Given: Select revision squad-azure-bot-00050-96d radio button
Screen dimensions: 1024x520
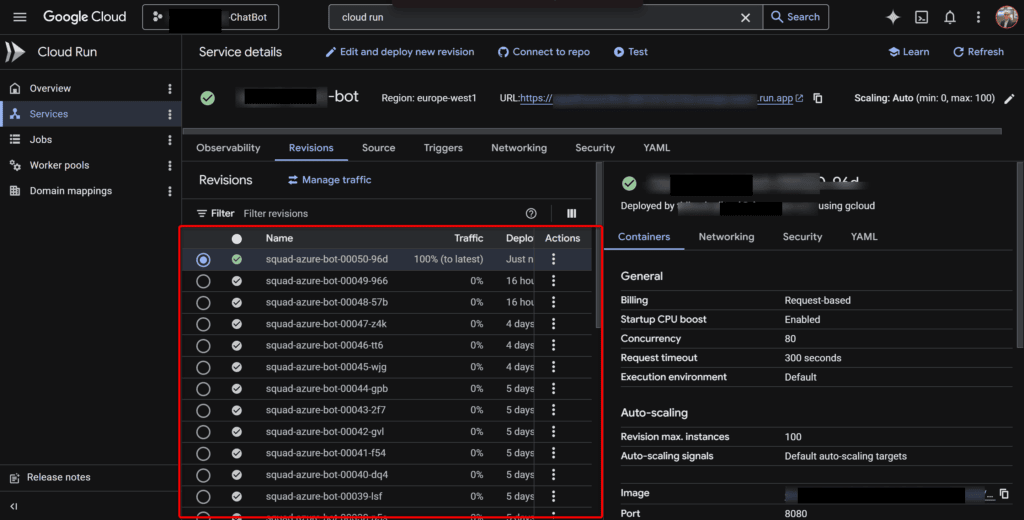Looking at the screenshot, I should coord(203,259).
